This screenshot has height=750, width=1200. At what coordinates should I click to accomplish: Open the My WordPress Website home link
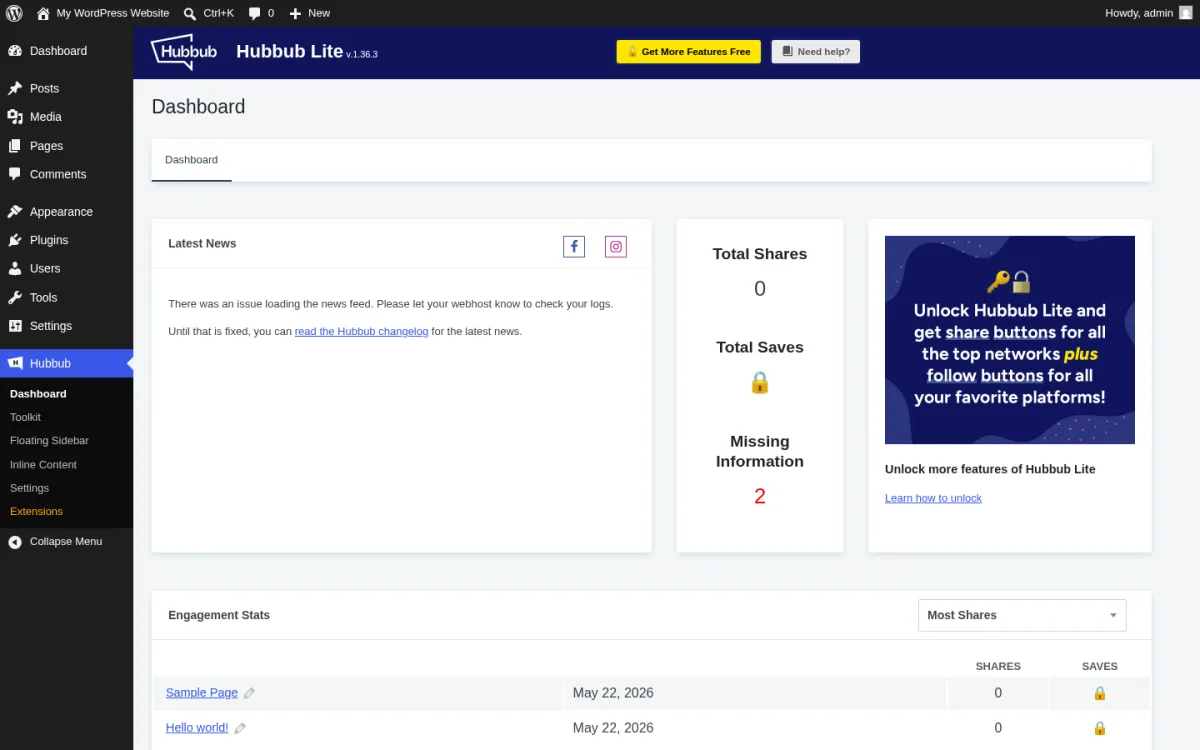coord(102,13)
